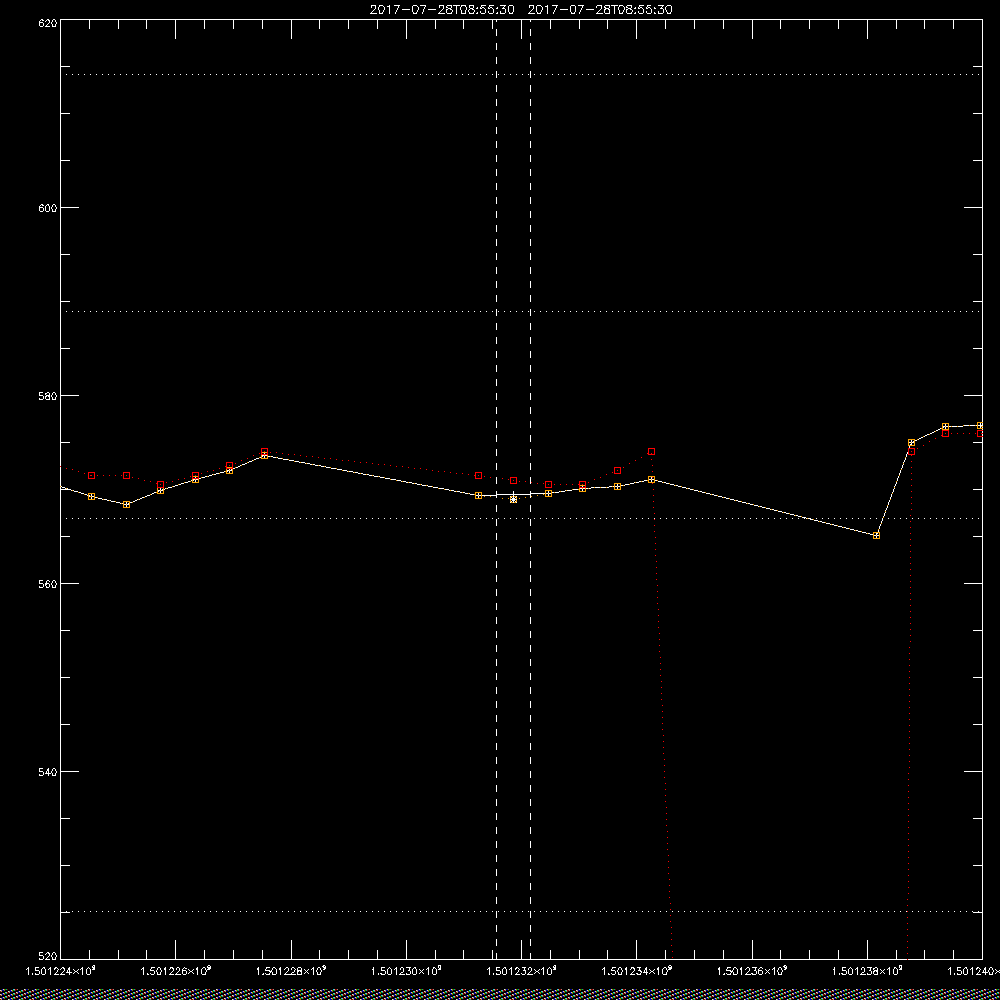Select the red marker between the dashed vertical lines
The image size is (1000, 1000).
pos(513,480)
